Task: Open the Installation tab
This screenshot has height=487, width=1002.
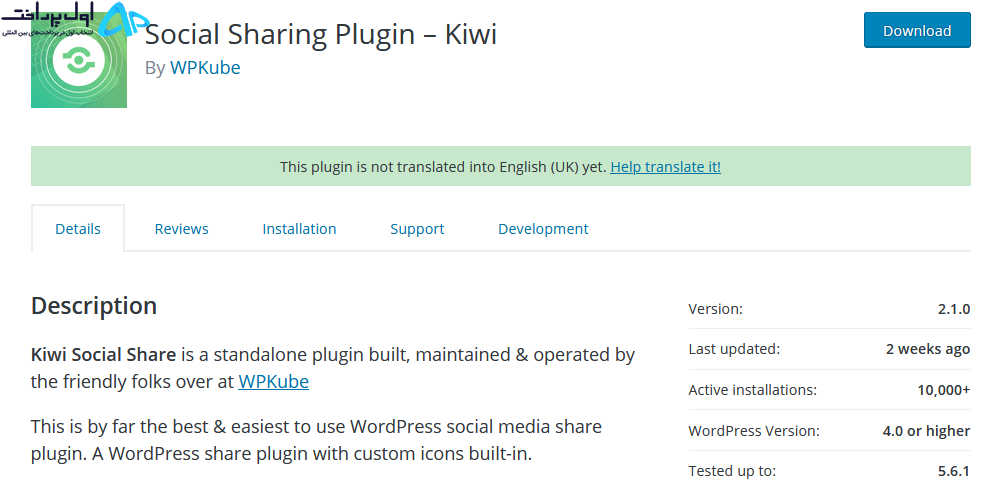Action: tap(299, 229)
